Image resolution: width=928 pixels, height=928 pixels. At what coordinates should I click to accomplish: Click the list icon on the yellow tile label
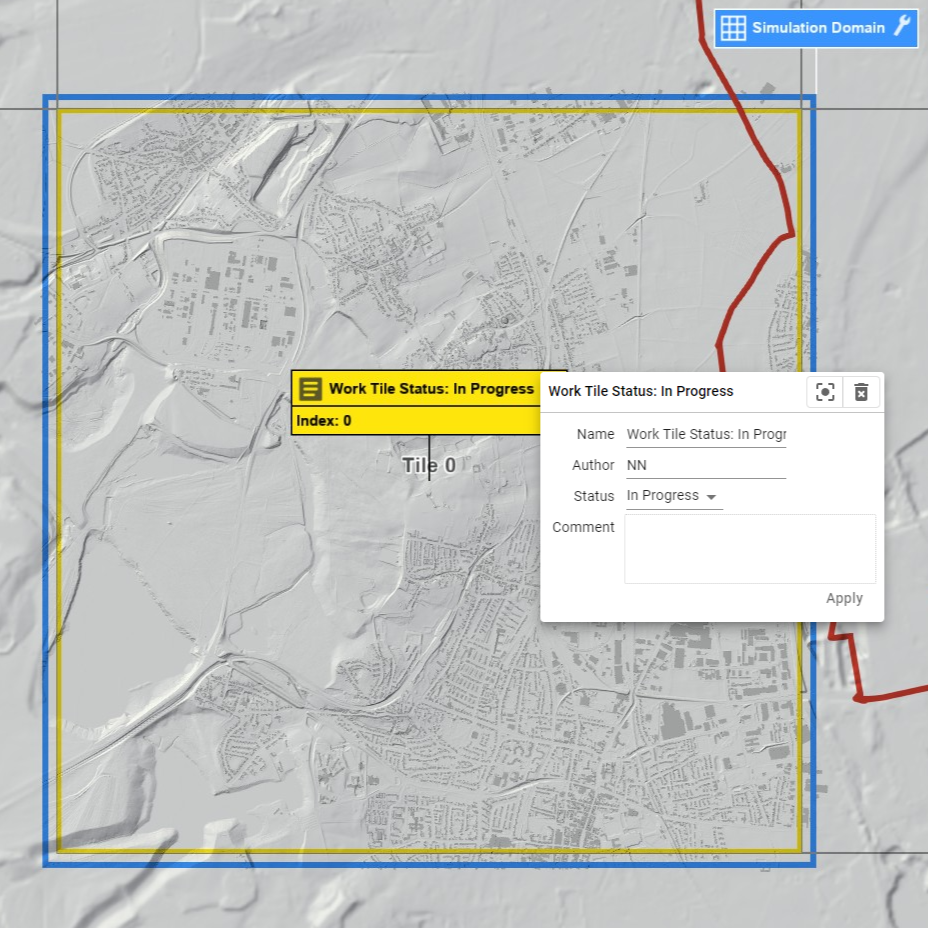[311, 389]
